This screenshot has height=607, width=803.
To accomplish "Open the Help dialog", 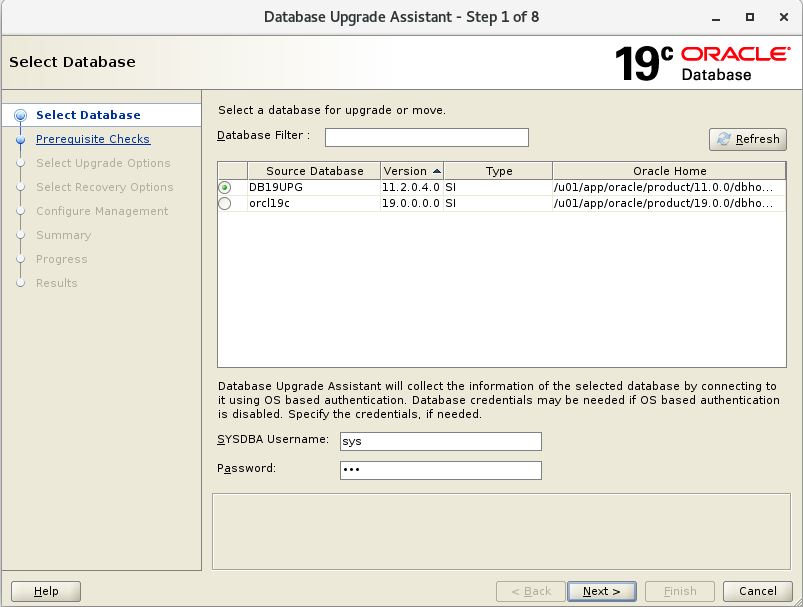I will pyautogui.click(x=46, y=591).
